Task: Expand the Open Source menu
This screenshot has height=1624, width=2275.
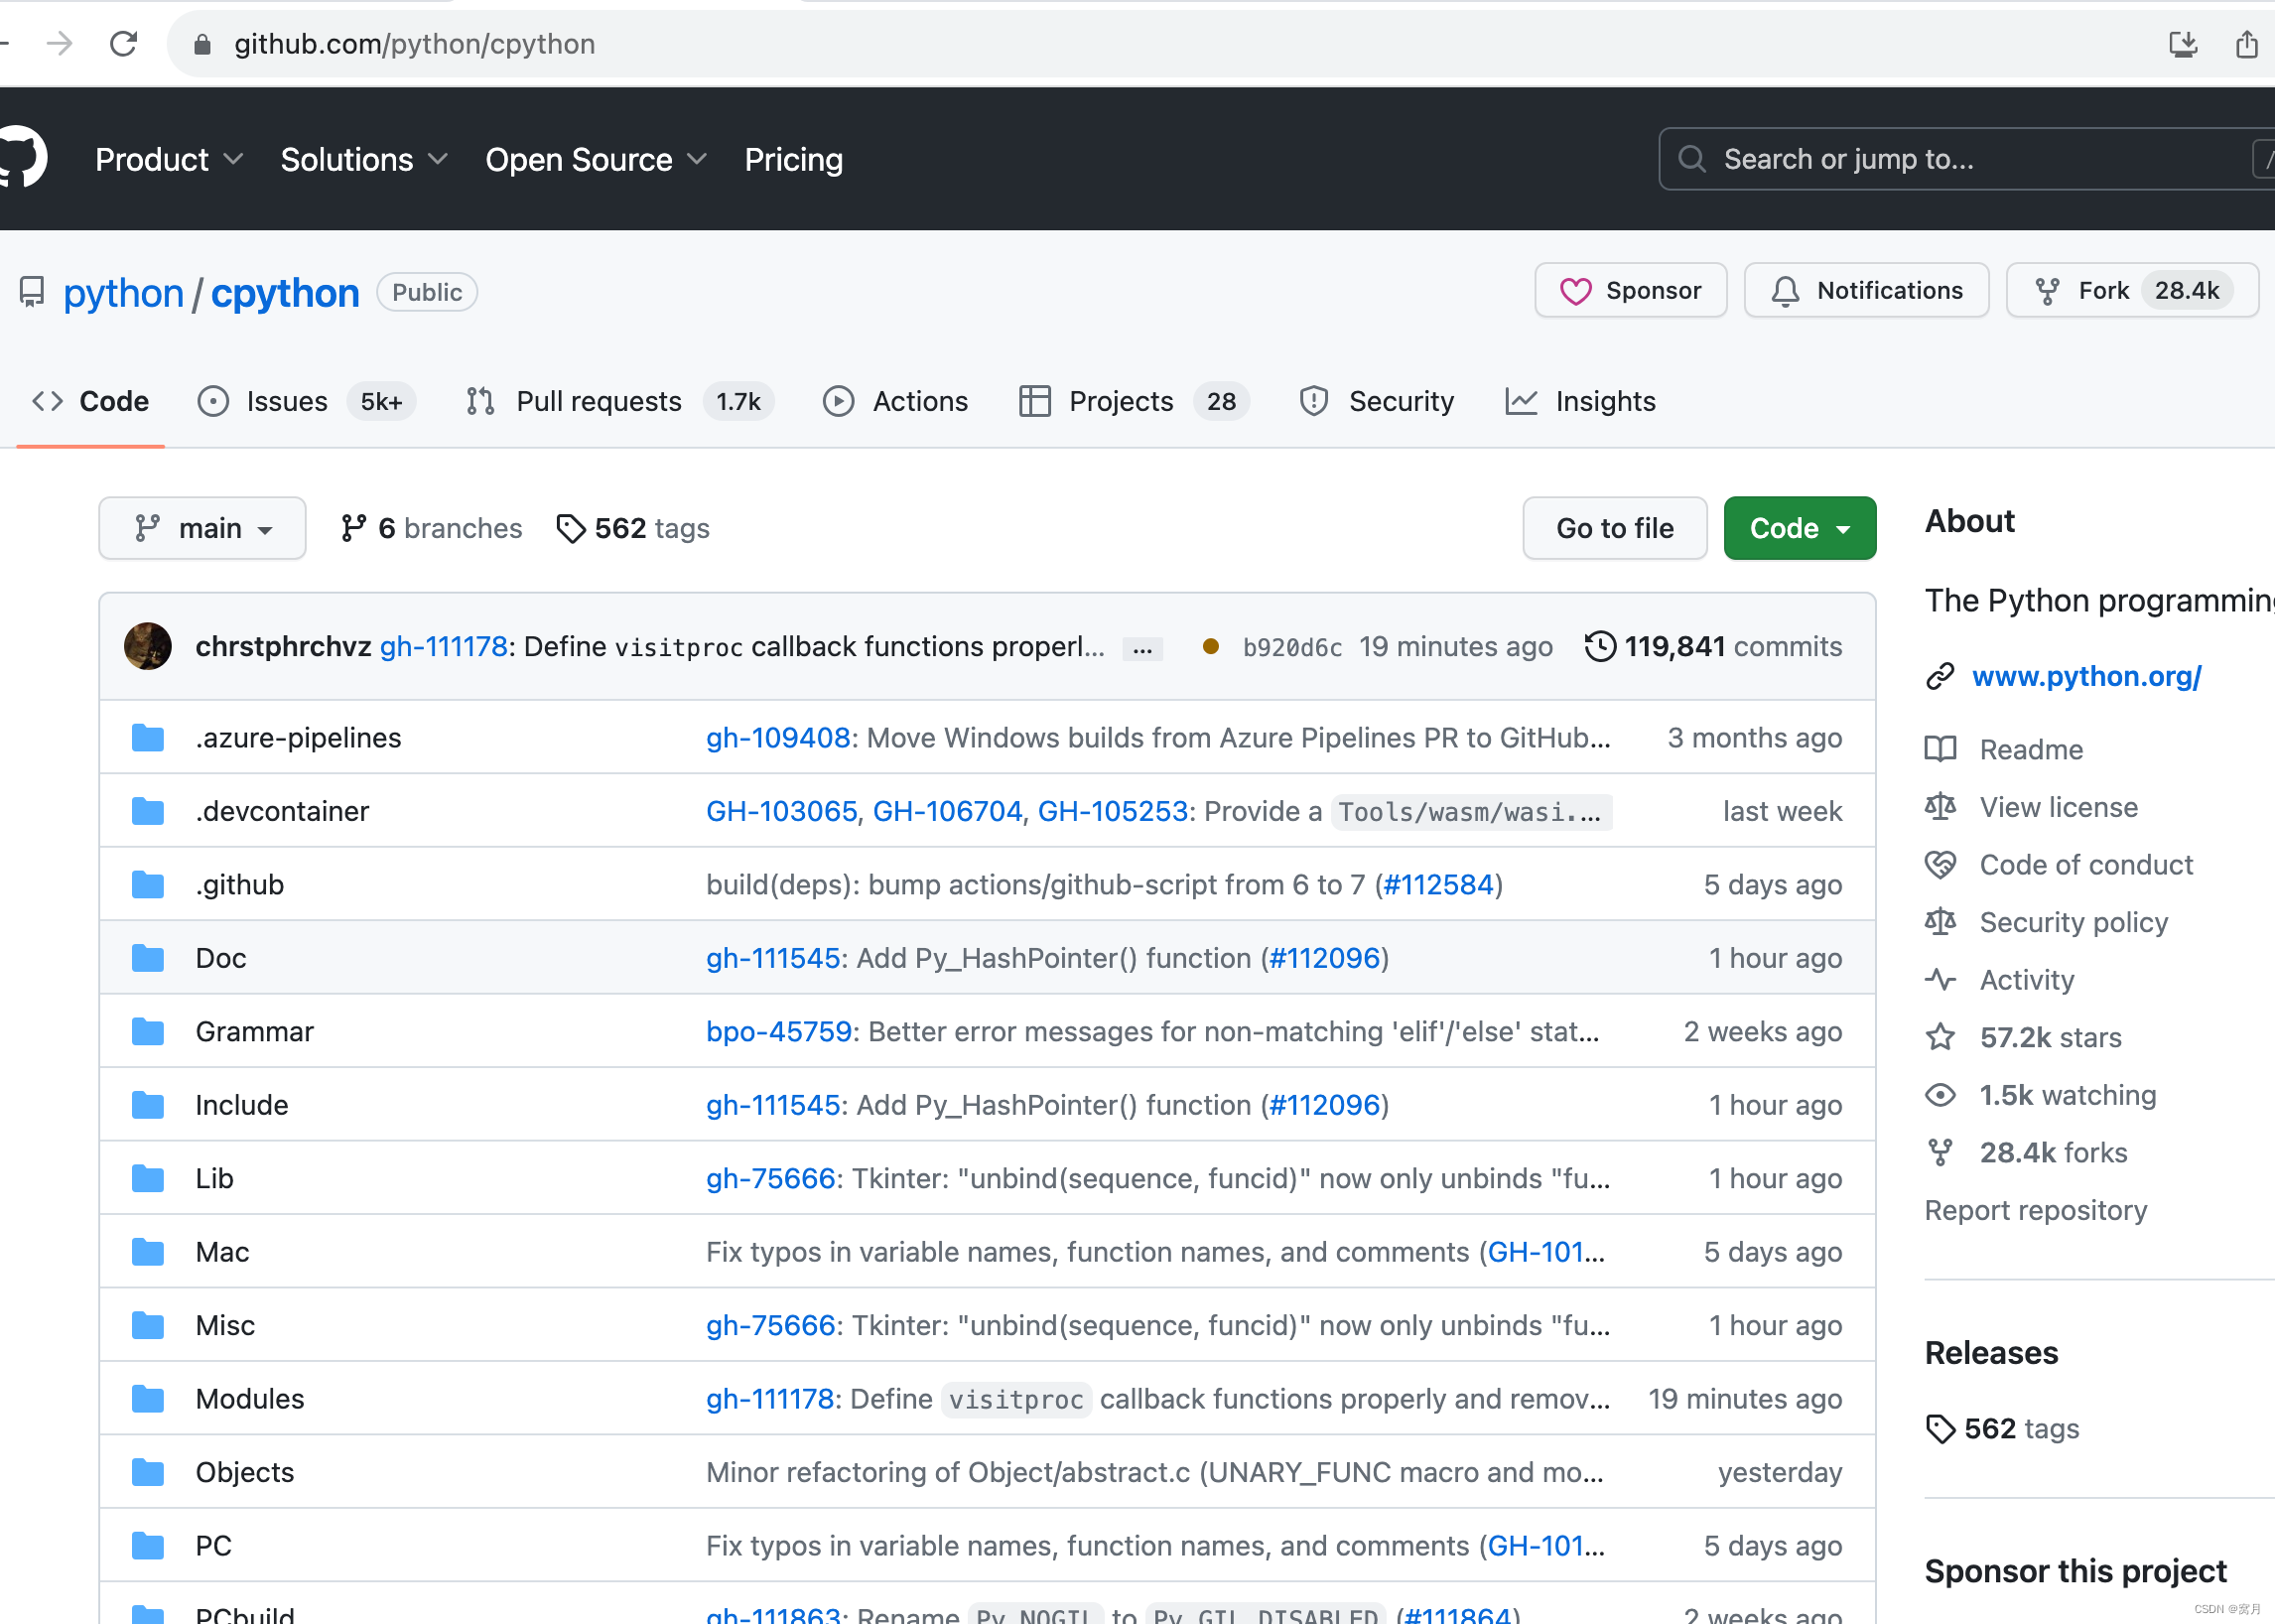Action: pyautogui.click(x=596, y=159)
